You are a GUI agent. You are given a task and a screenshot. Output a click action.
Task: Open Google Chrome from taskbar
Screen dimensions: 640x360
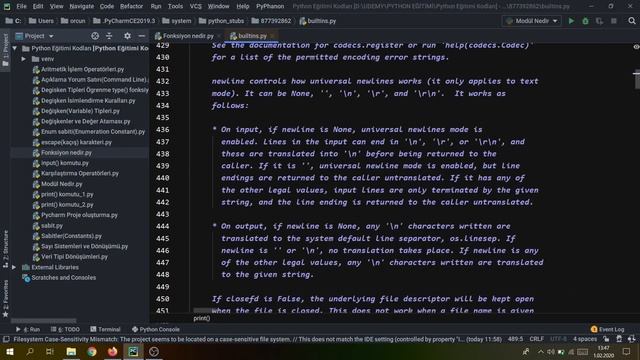point(92,351)
